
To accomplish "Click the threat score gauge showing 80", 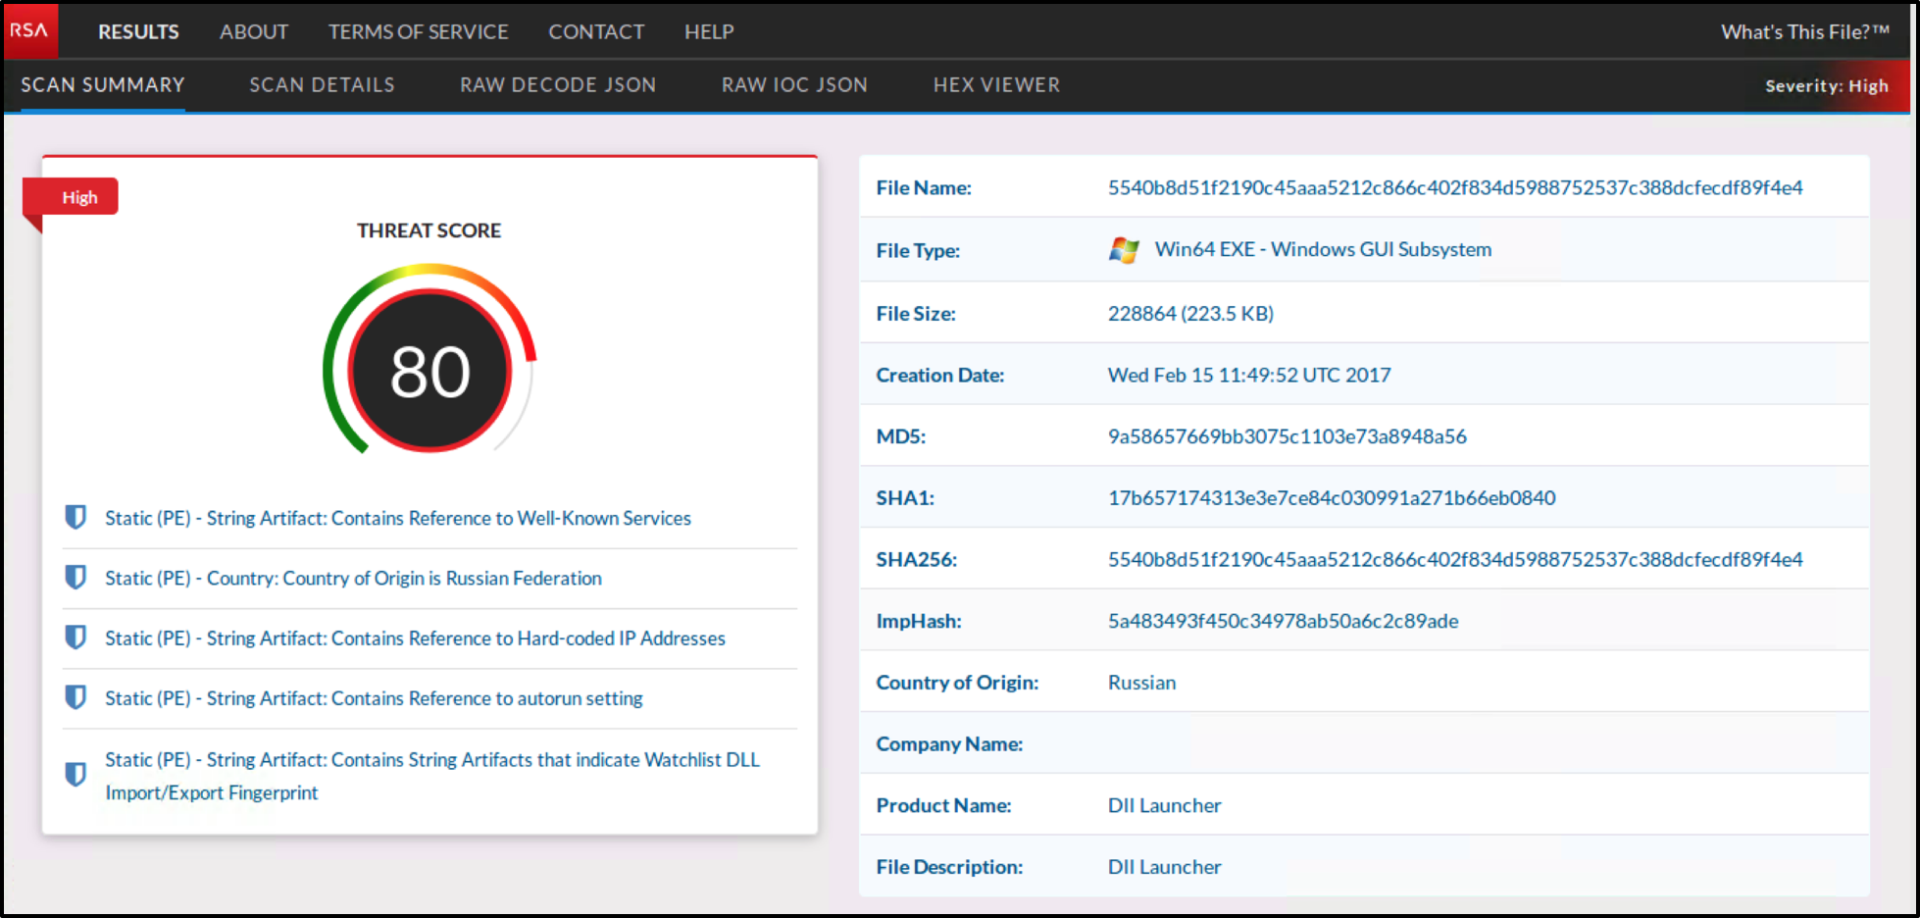I will 430,371.
